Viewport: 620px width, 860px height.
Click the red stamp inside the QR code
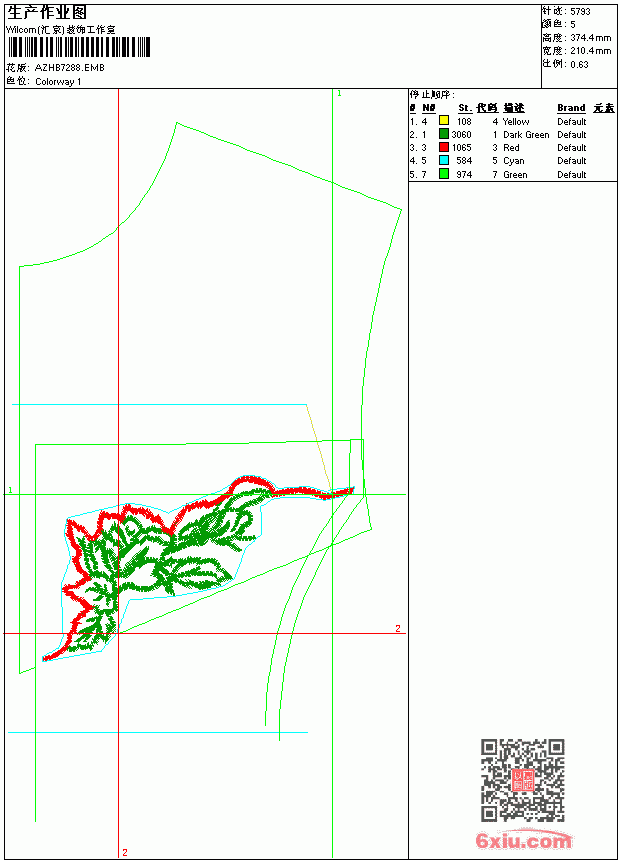pyautogui.click(x=522, y=780)
